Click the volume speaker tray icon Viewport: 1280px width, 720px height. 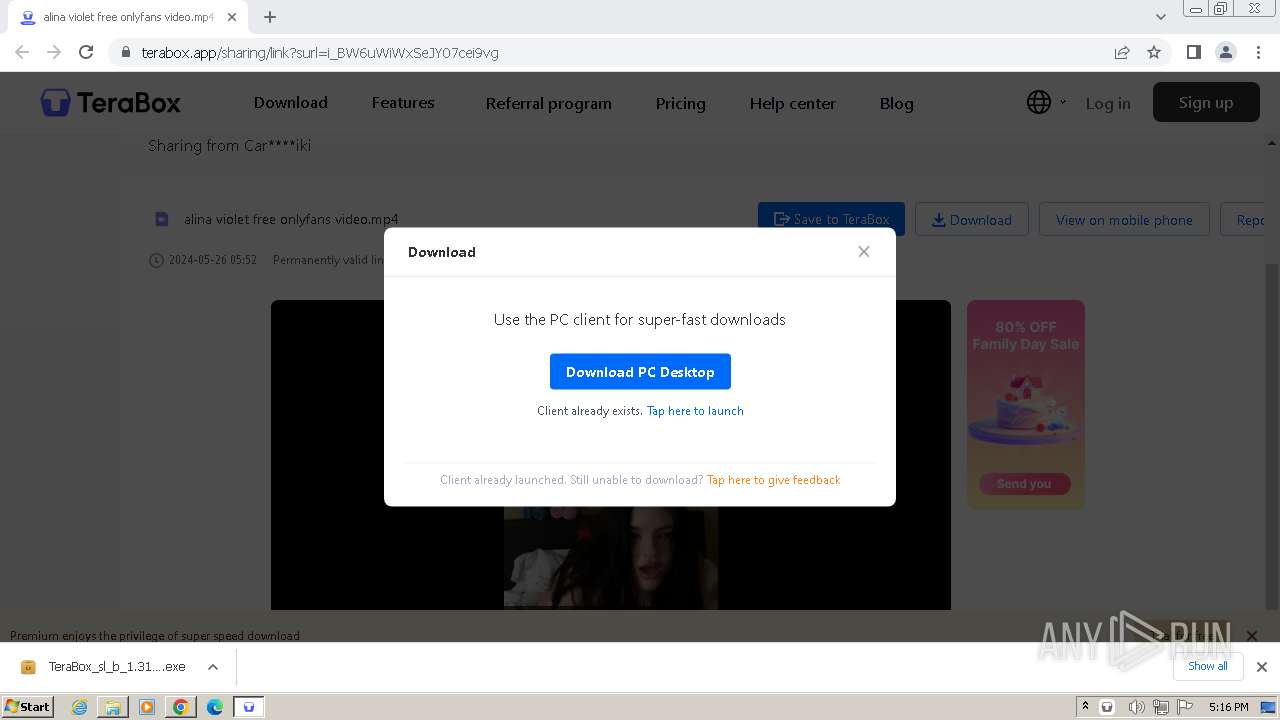click(1136, 707)
